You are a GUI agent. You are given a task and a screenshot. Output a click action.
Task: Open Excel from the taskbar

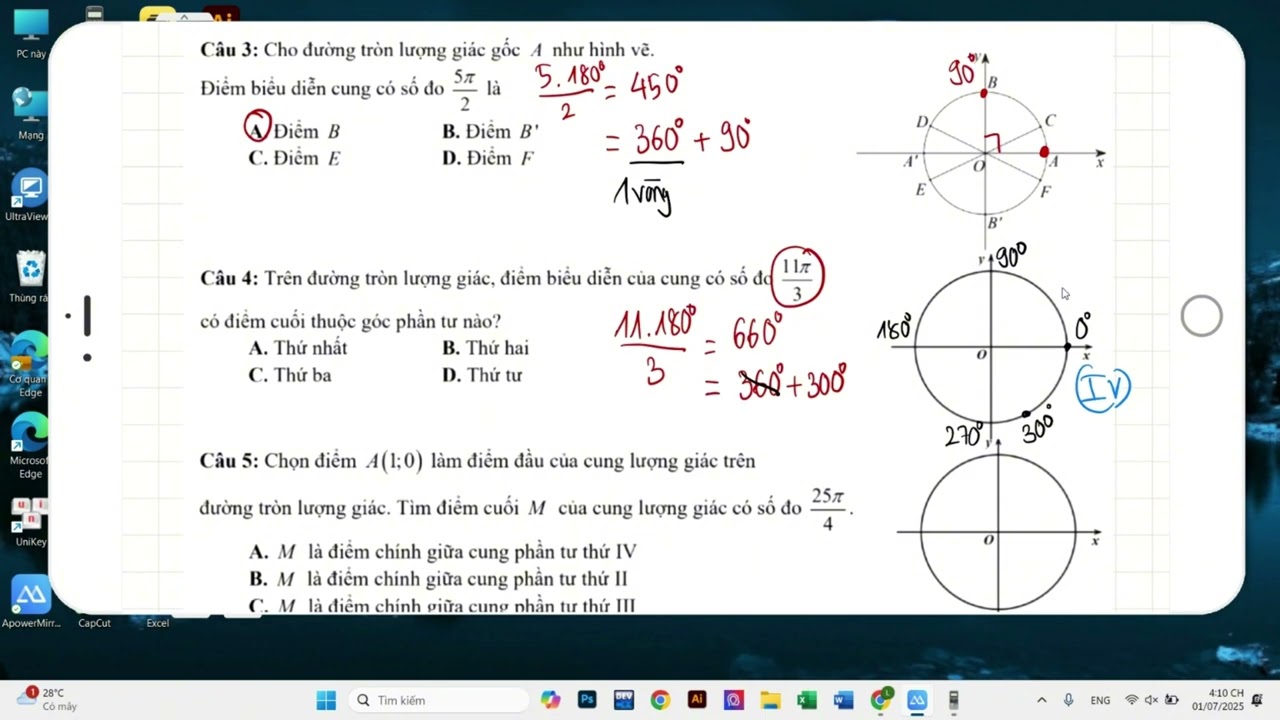click(x=807, y=700)
